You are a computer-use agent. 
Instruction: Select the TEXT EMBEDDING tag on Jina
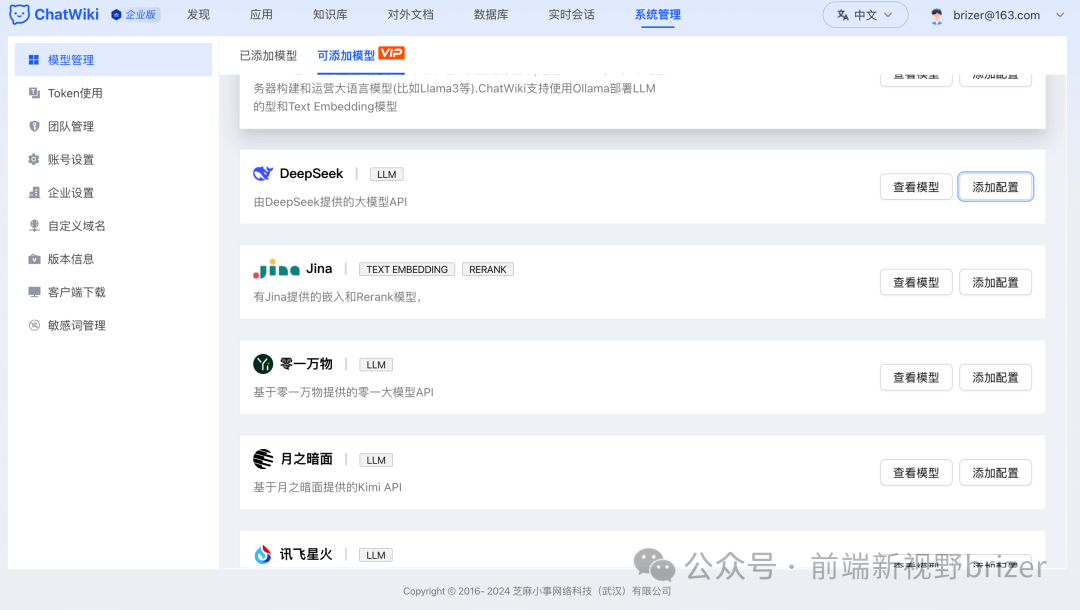click(x=406, y=268)
